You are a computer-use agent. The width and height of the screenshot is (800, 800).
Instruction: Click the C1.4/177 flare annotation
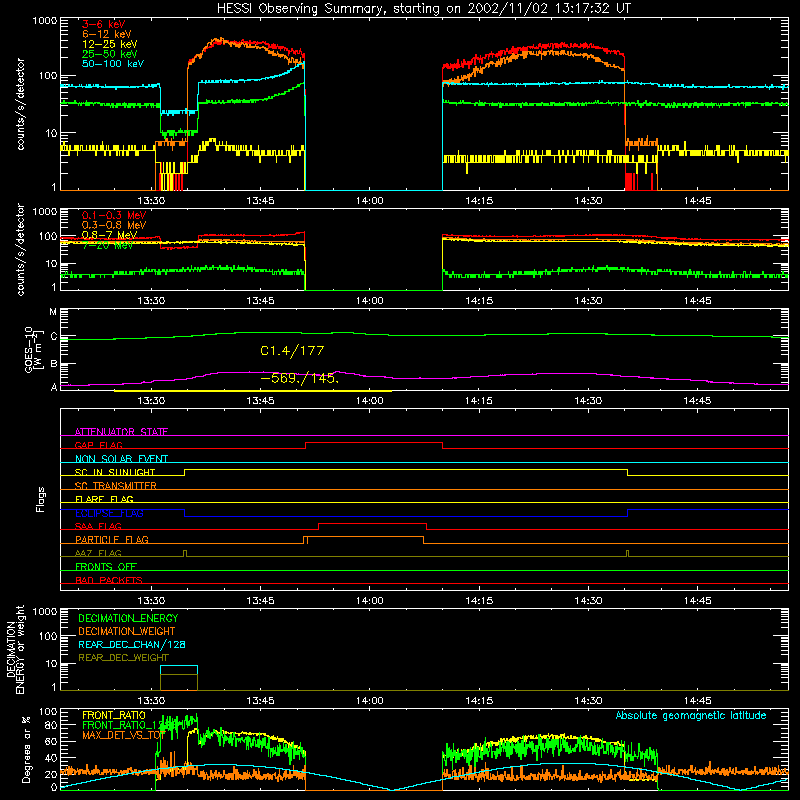[x=292, y=351]
